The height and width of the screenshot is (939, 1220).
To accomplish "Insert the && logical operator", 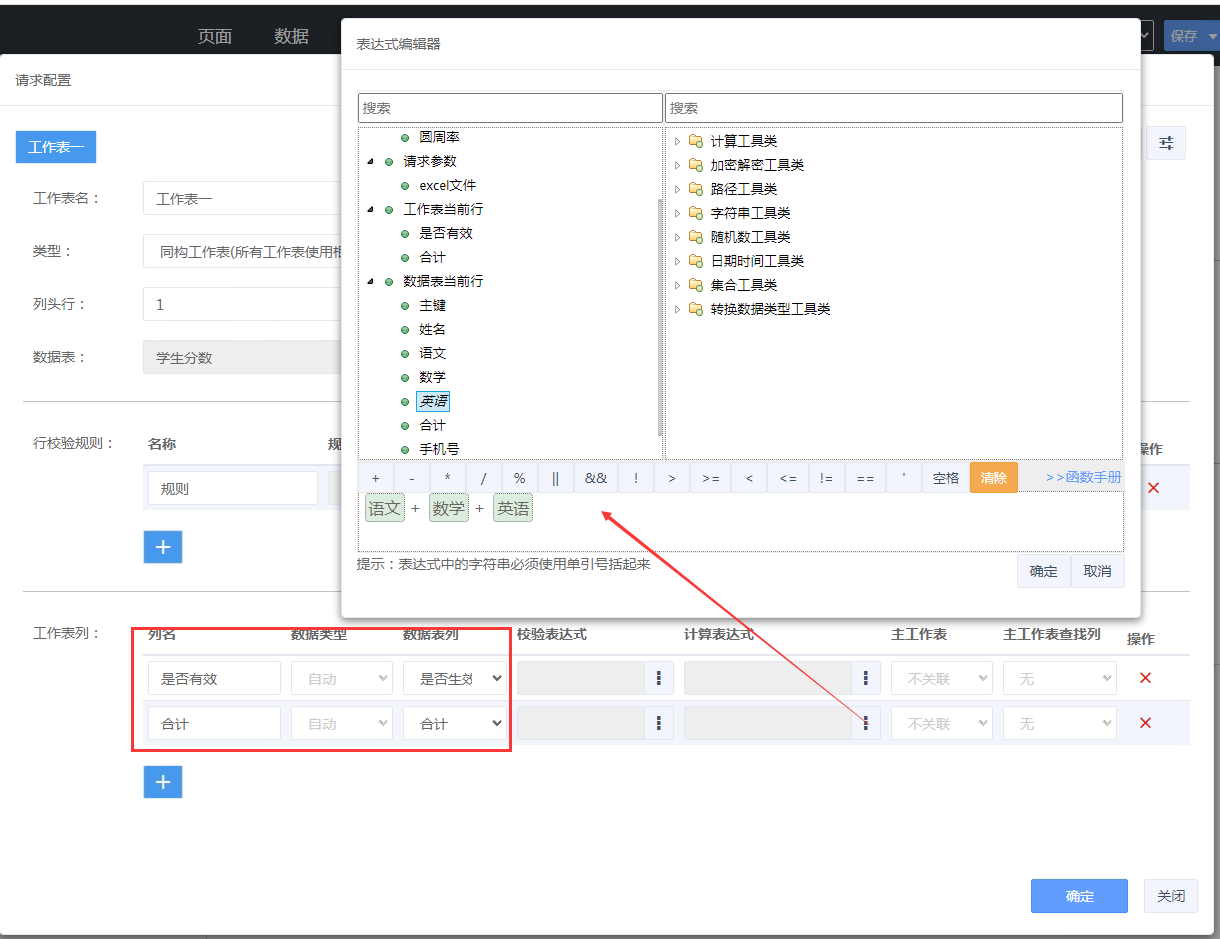I will coord(596,478).
